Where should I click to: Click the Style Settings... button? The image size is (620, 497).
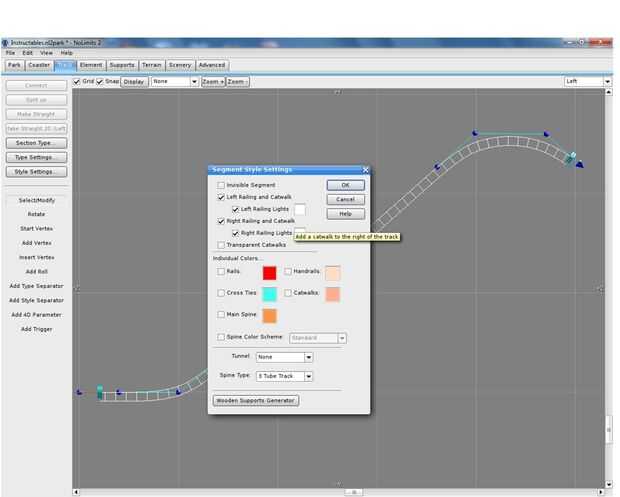click(36, 172)
